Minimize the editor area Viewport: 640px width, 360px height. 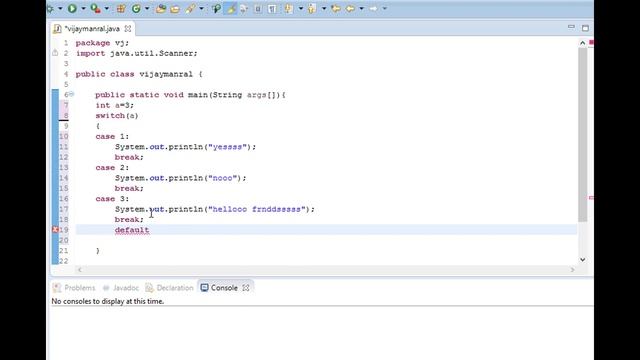tap(571, 27)
